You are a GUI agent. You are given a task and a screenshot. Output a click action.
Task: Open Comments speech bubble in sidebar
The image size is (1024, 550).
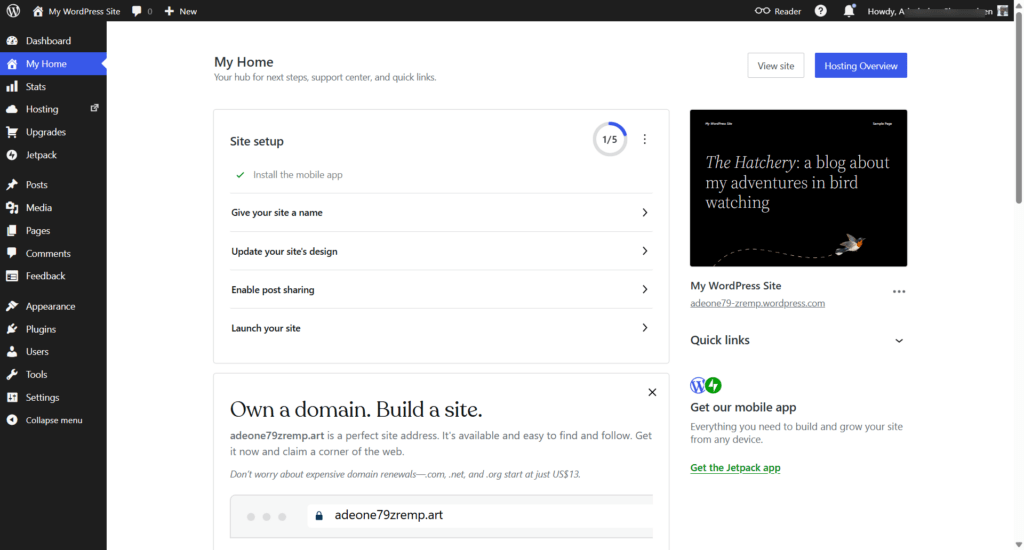tap(12, 253)
